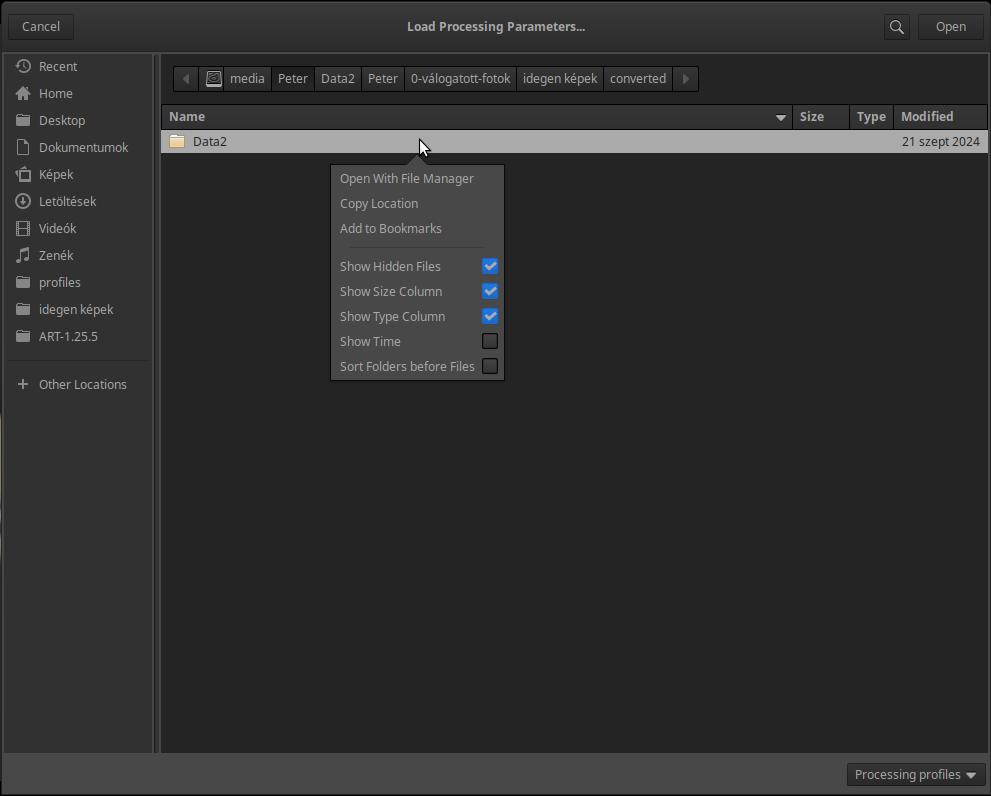Click the Recent clock icon in sidebar
The width and height of the screenshot is (991, 796).
click(x=23, y=66)
